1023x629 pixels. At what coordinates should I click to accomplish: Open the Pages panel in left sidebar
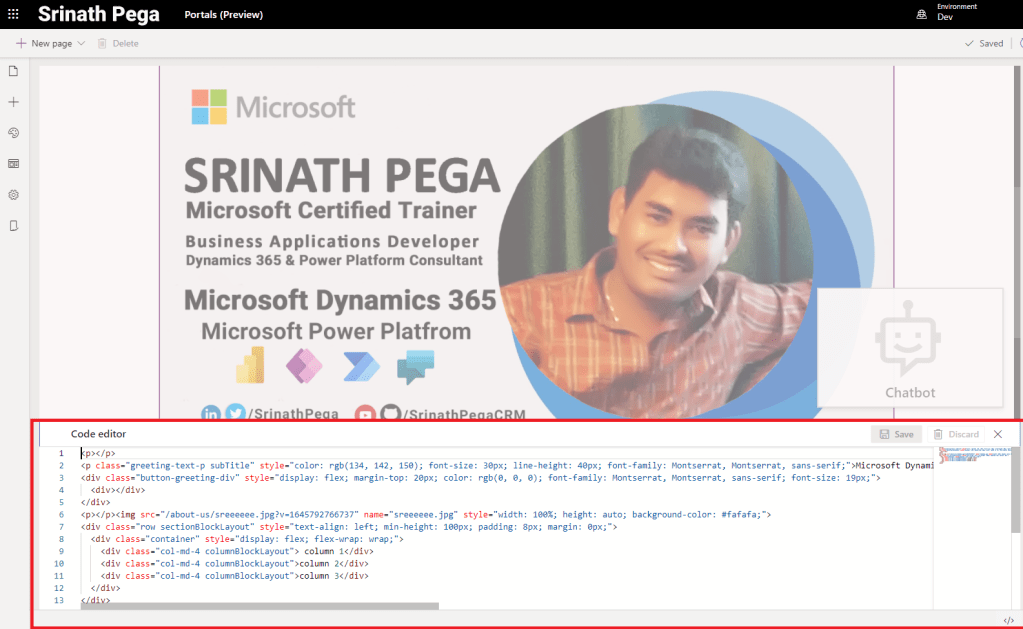coord(14,71)
